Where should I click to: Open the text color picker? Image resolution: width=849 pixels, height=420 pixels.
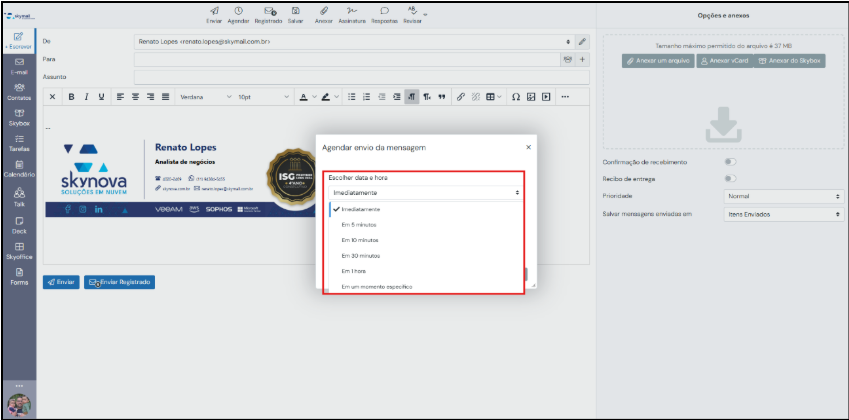307,97
